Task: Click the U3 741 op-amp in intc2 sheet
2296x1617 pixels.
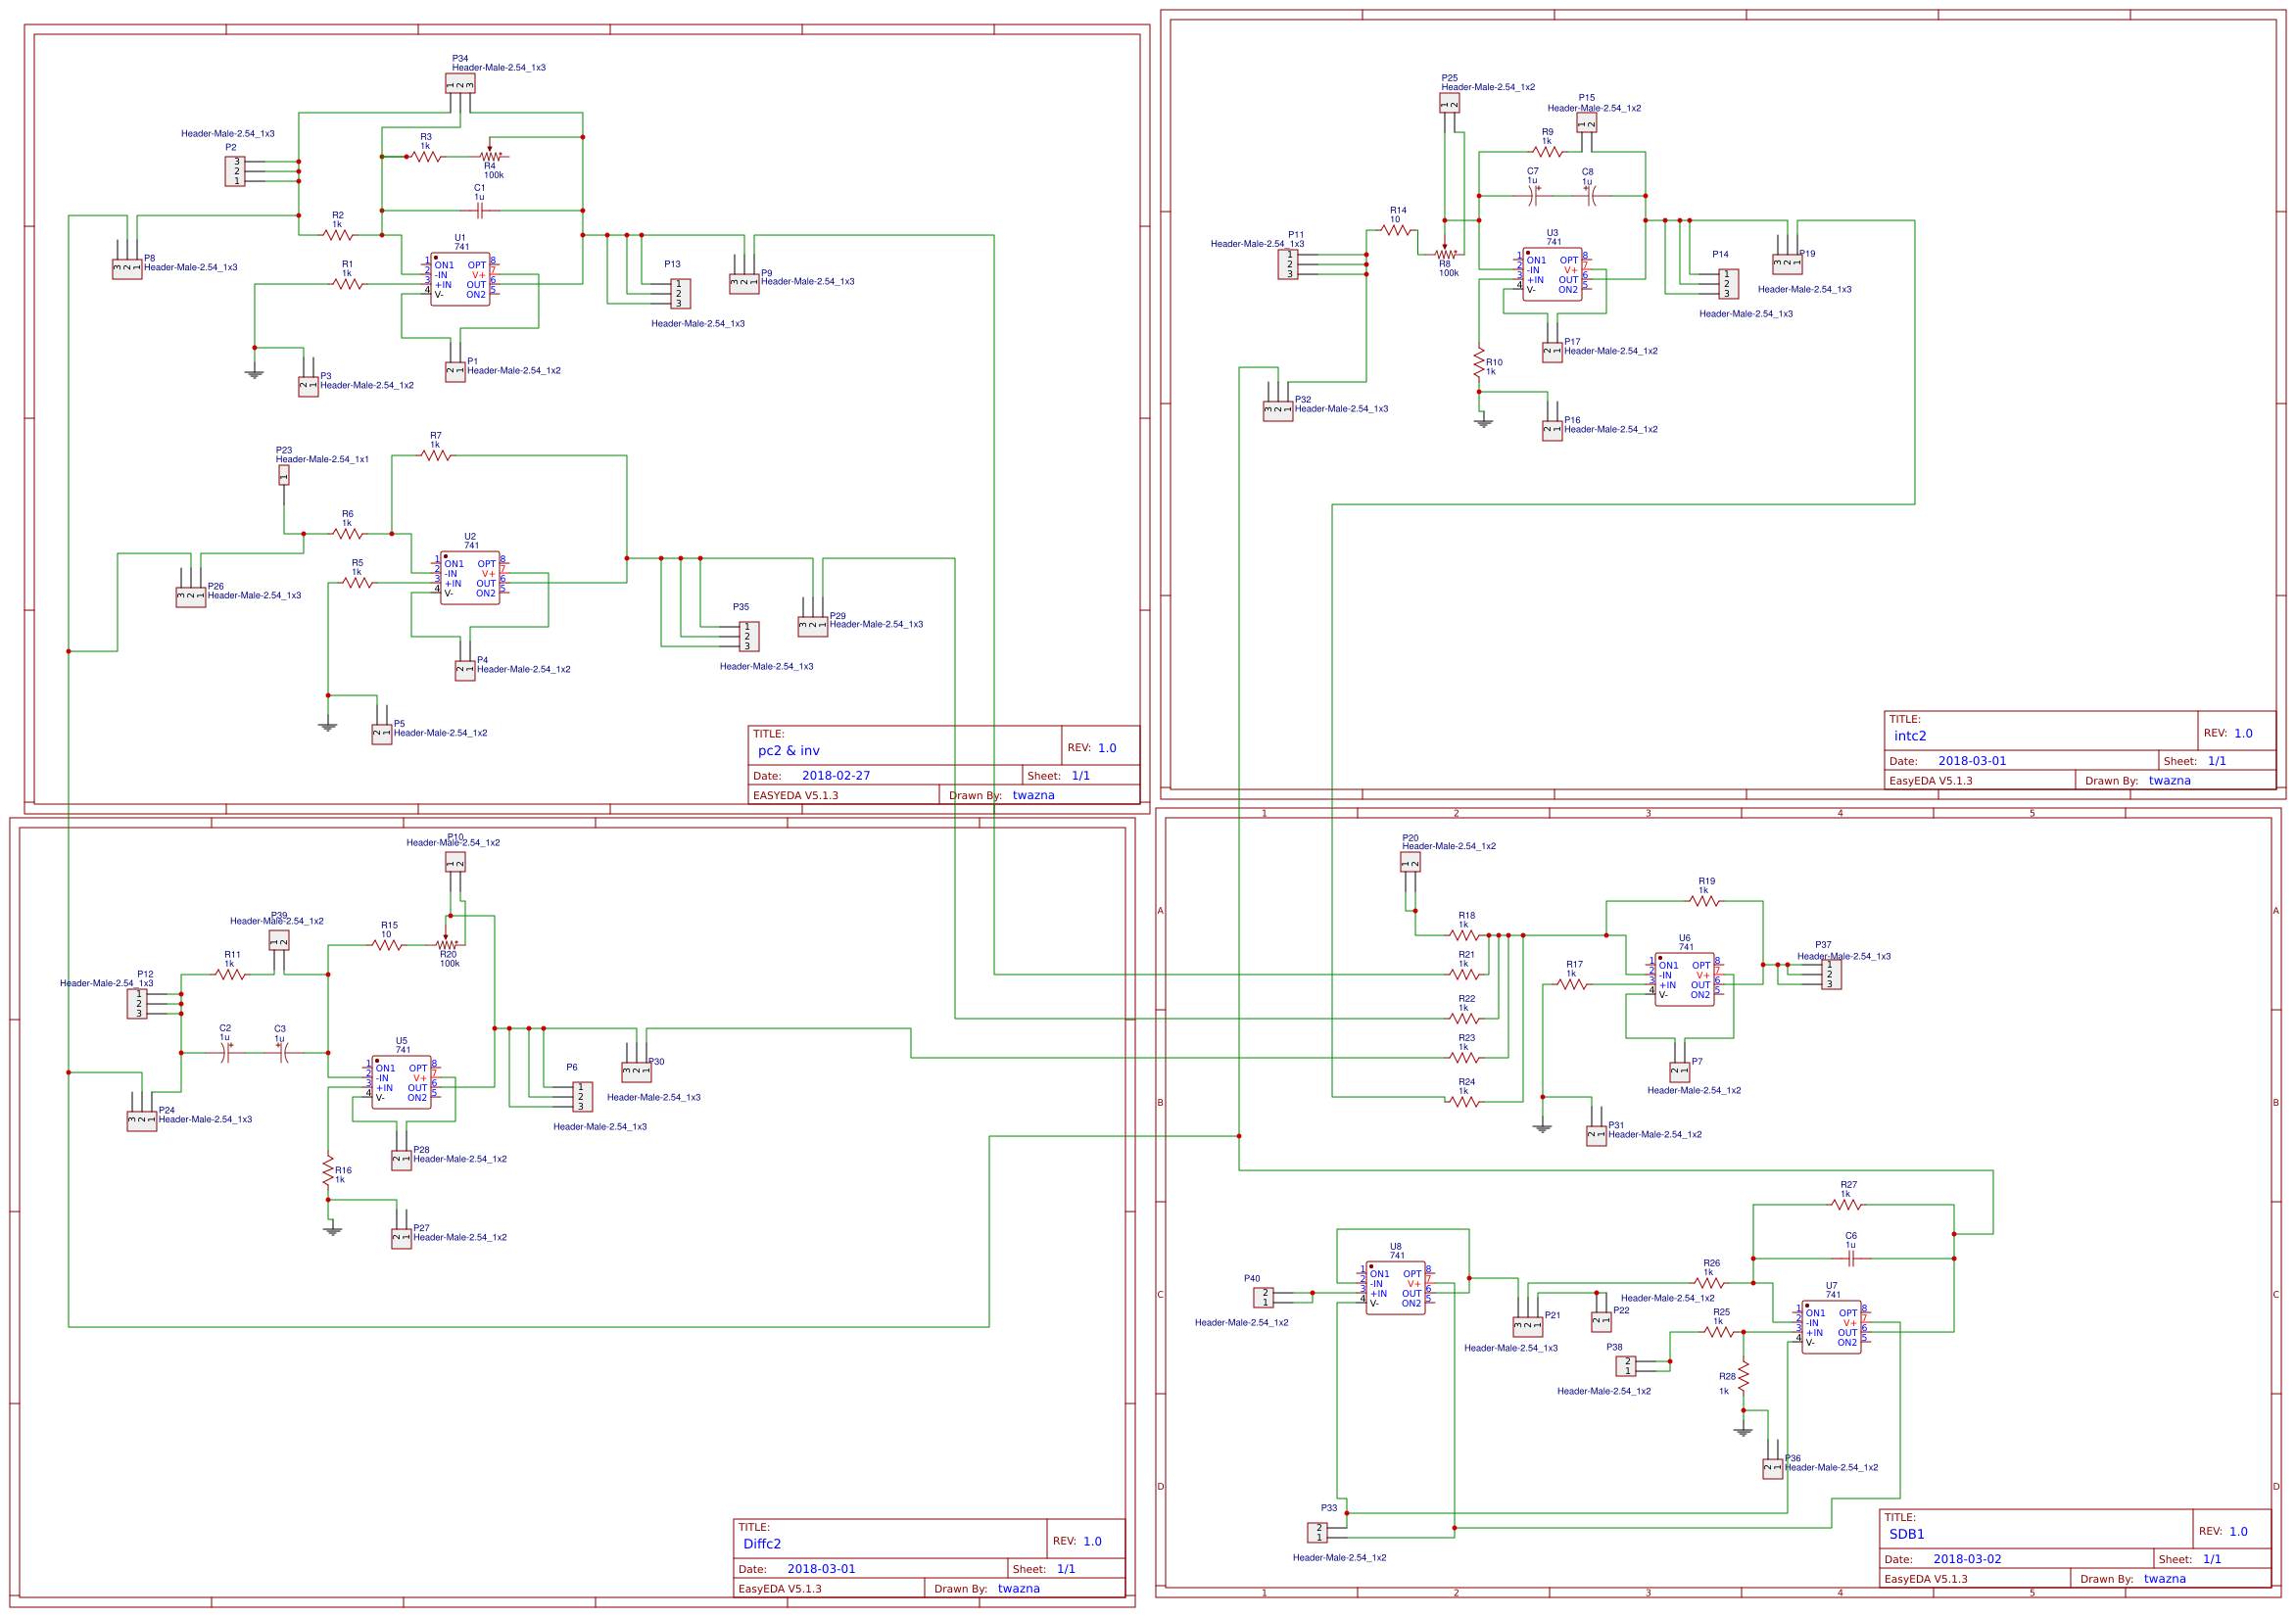Action: pos(1552,274)
